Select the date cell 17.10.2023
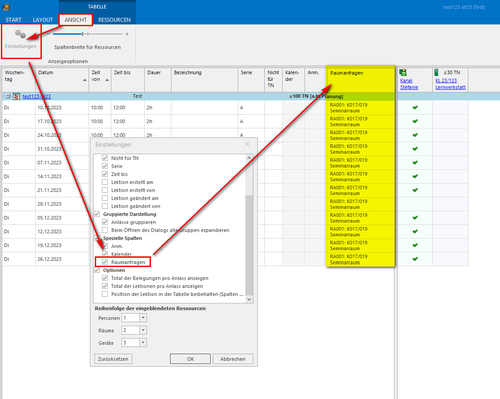This screenshot has width=500, height=399. (x=62, y=121)
